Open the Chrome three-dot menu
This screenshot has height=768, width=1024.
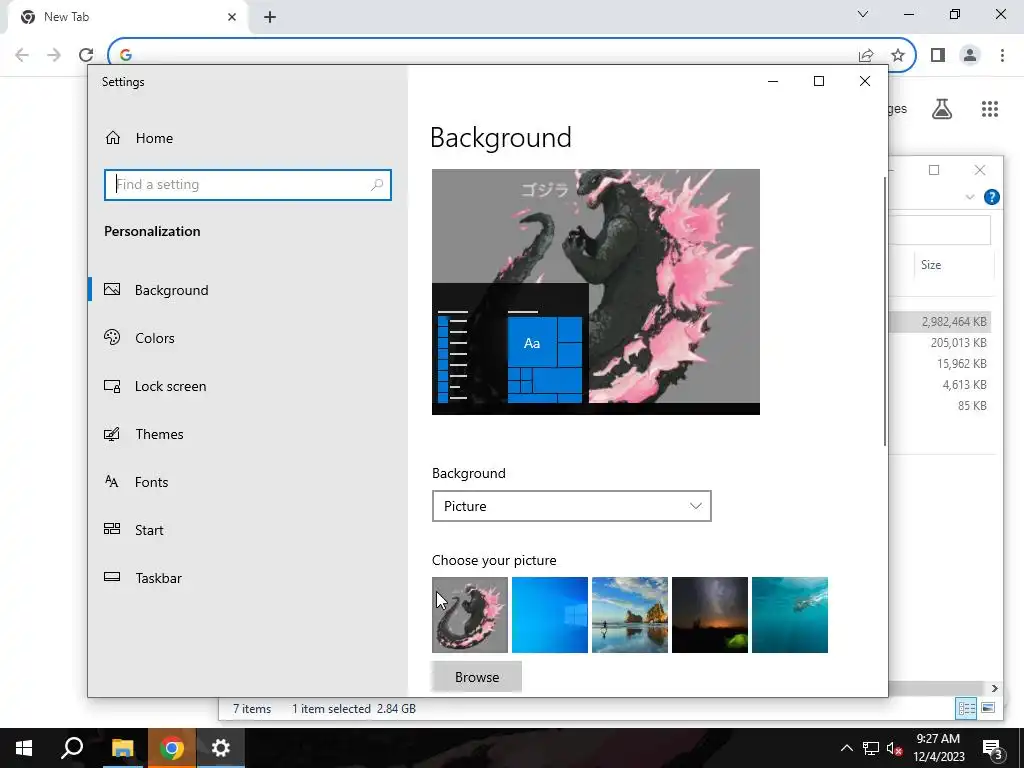pyautogui.click(x=1002, y=56)
